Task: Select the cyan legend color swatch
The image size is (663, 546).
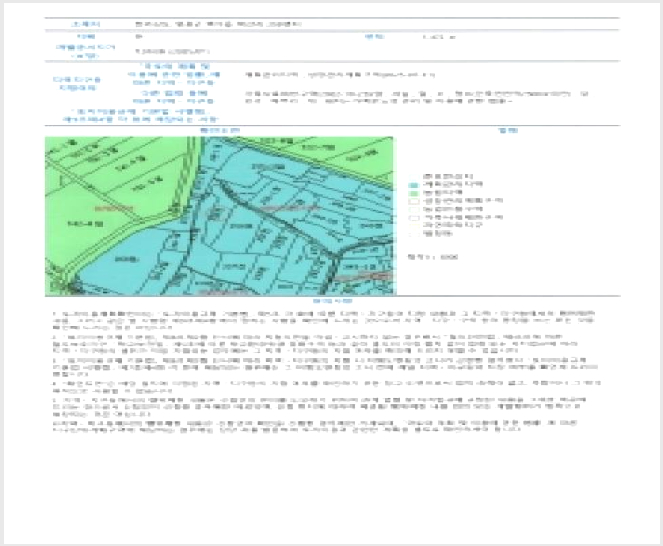Action: (414, 185)
